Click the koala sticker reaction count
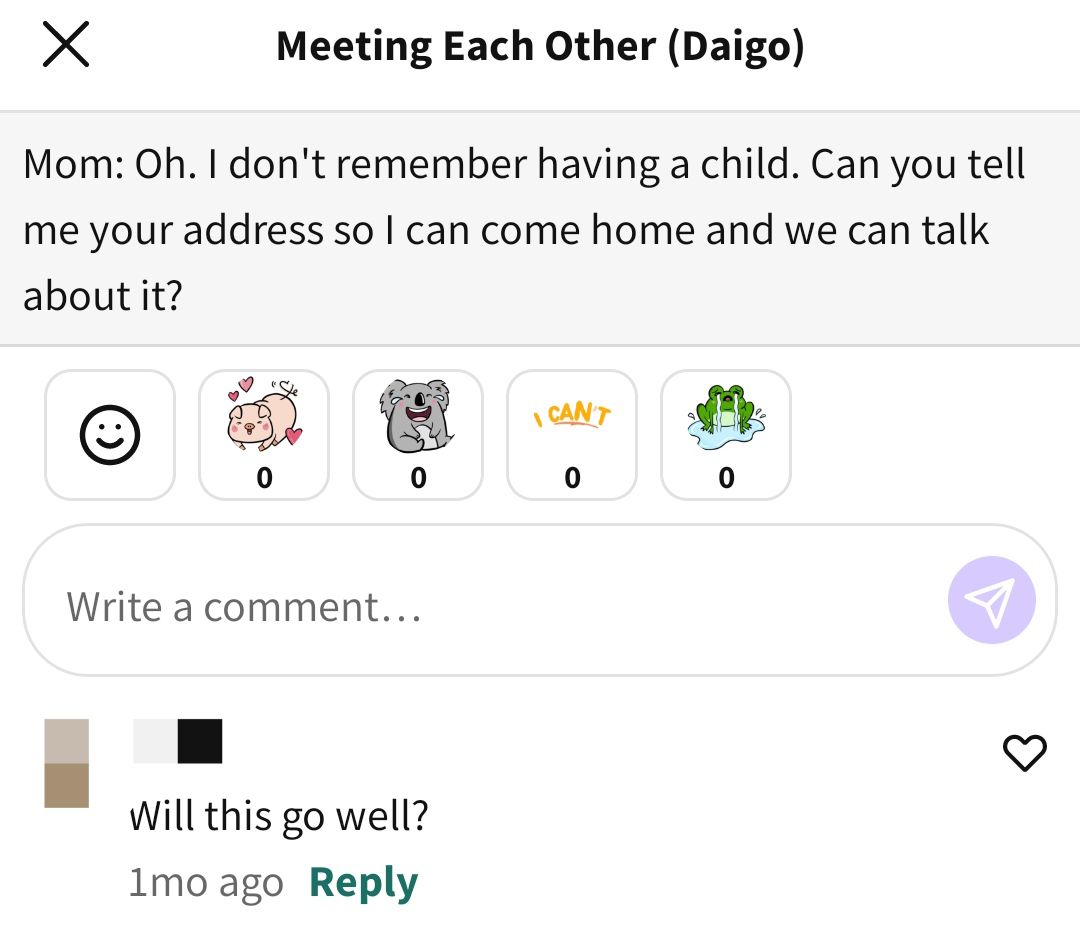The width and height of the screenshot is (1080, 939). [418, 477]
